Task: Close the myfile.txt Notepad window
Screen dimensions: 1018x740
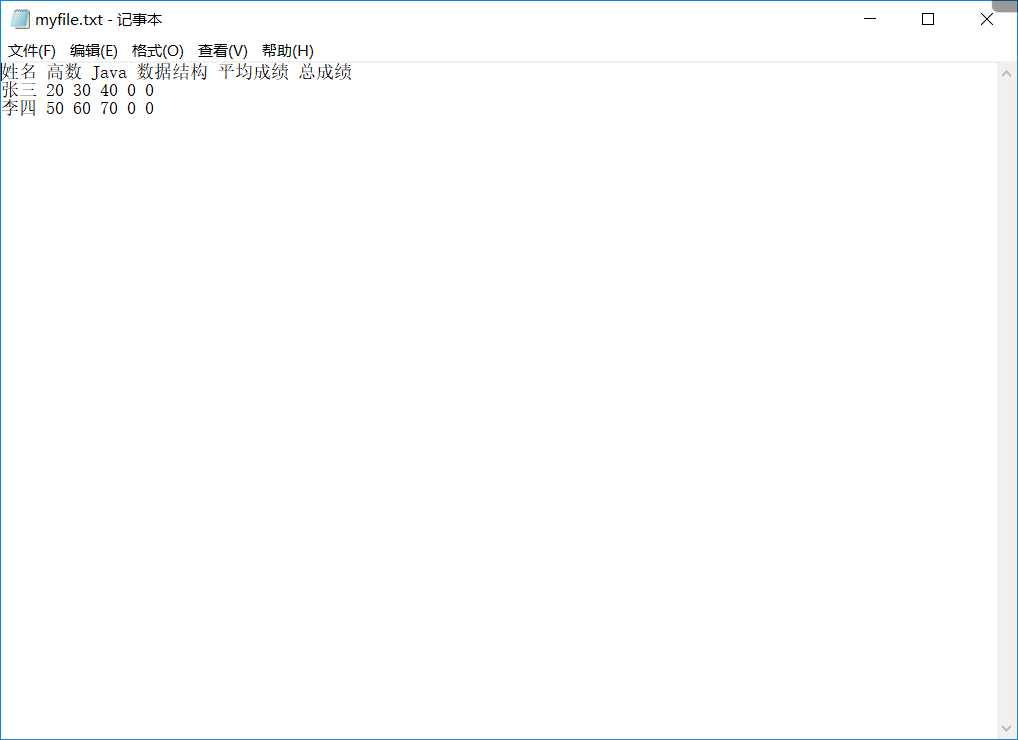Action: click(987, 19)
